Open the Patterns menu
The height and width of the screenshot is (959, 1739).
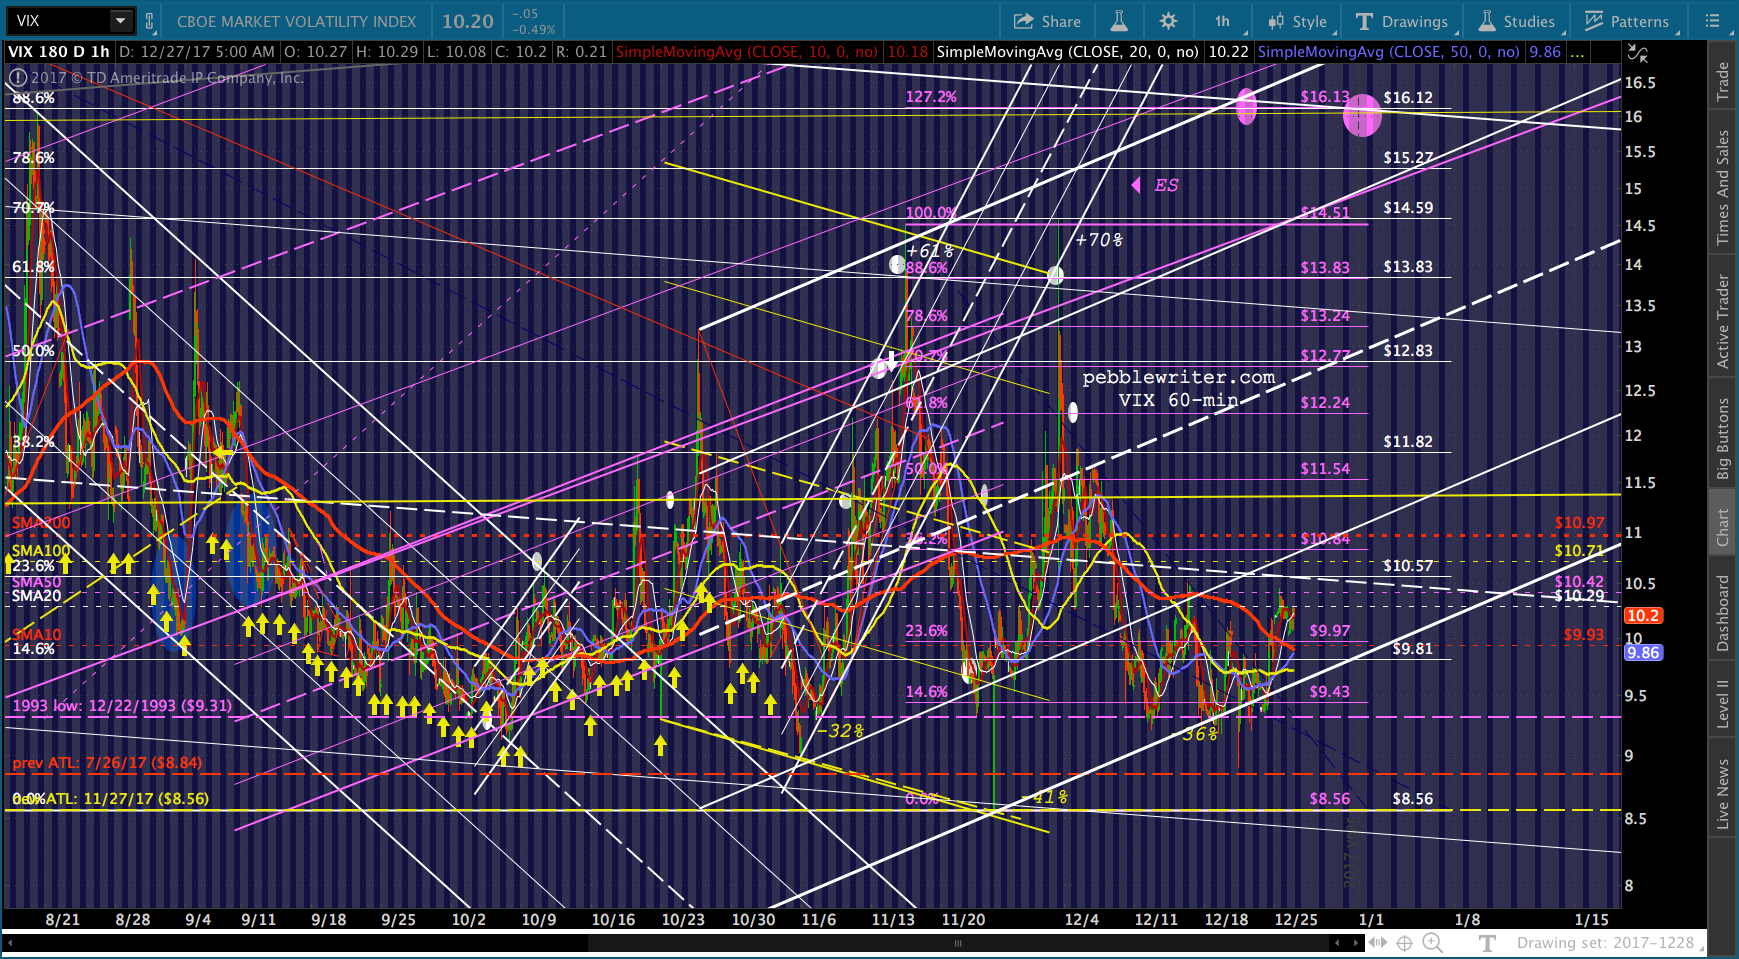(1626, 21)
